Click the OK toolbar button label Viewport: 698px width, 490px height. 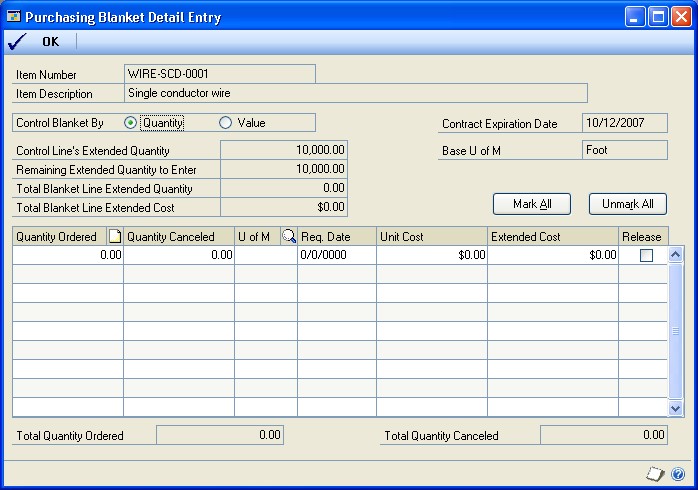pos(50,42)
